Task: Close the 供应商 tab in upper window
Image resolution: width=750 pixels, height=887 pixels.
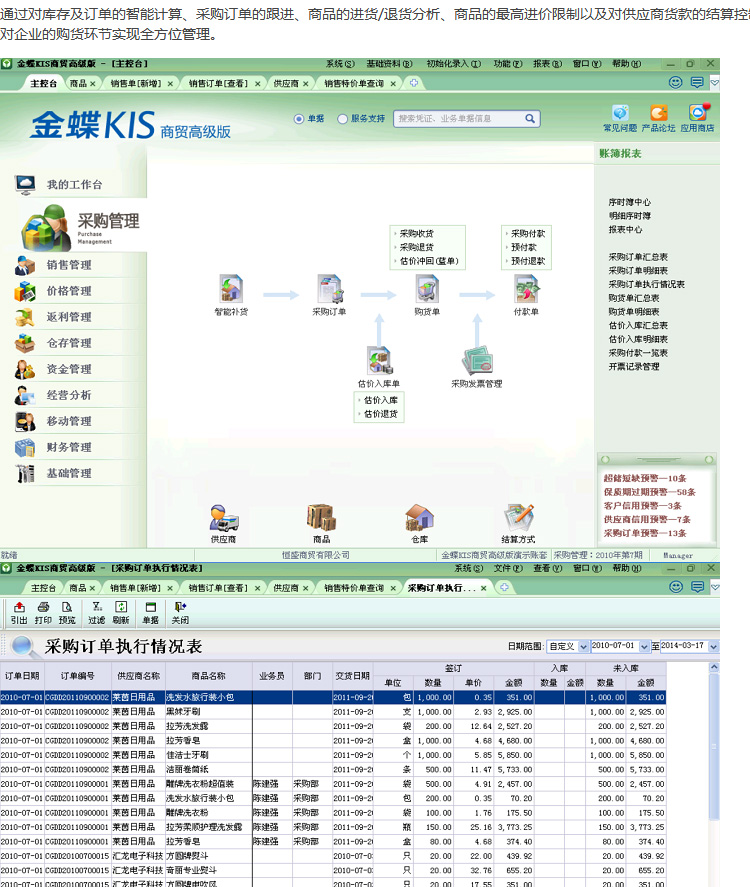Action: [x=305, y=84]
